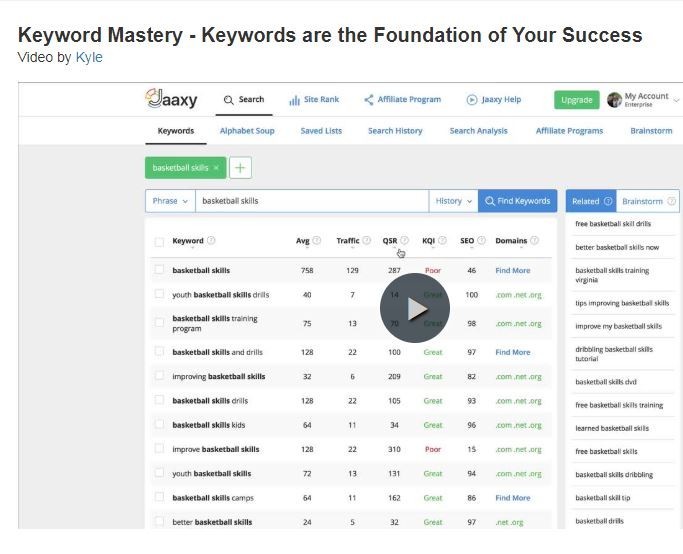Click the keyword search input field
The image size is (683, 554).
coord(312,201)
